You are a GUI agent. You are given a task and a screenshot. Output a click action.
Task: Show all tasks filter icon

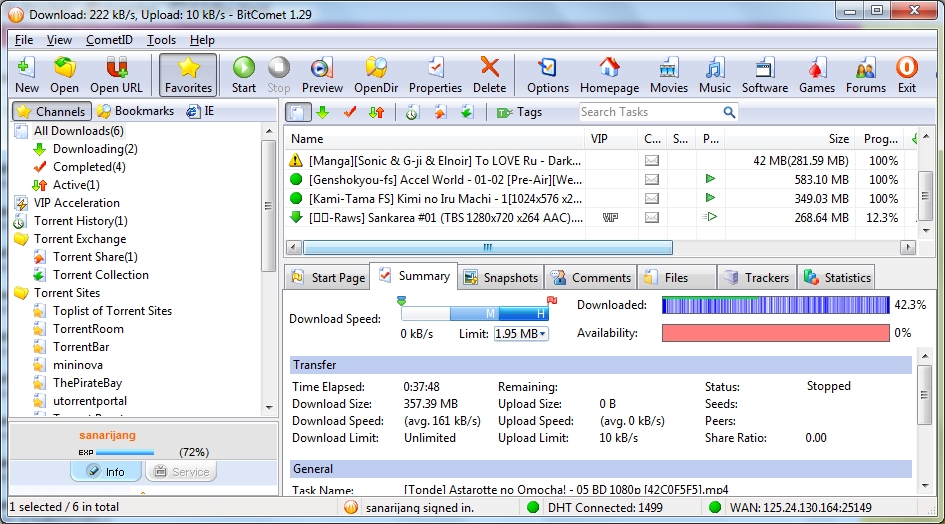pos(298,112)
